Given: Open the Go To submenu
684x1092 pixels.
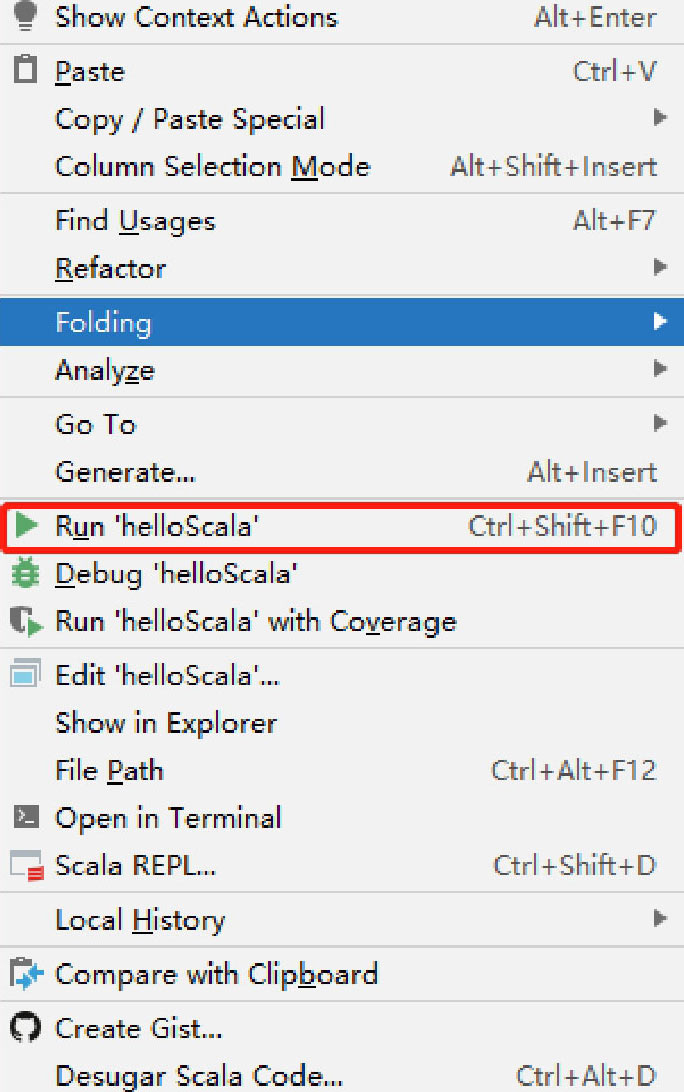Looking at the screenshot, I should click(342, 423).
